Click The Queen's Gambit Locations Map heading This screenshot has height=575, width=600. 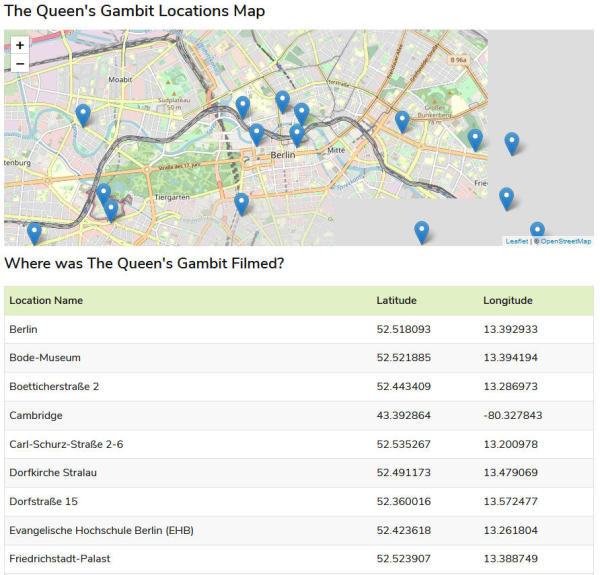point(134,11)
